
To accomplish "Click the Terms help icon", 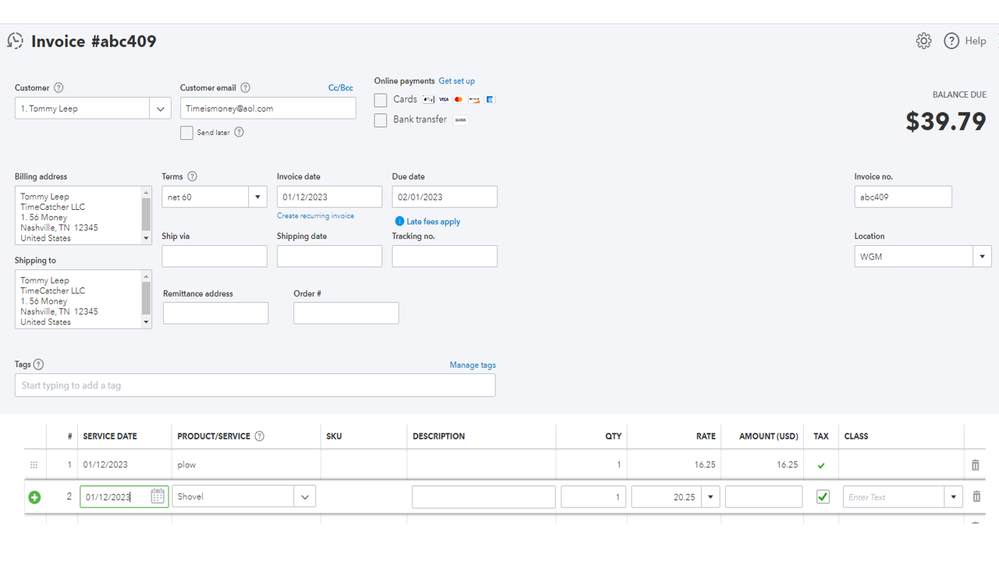I will [x=193, y=177].
